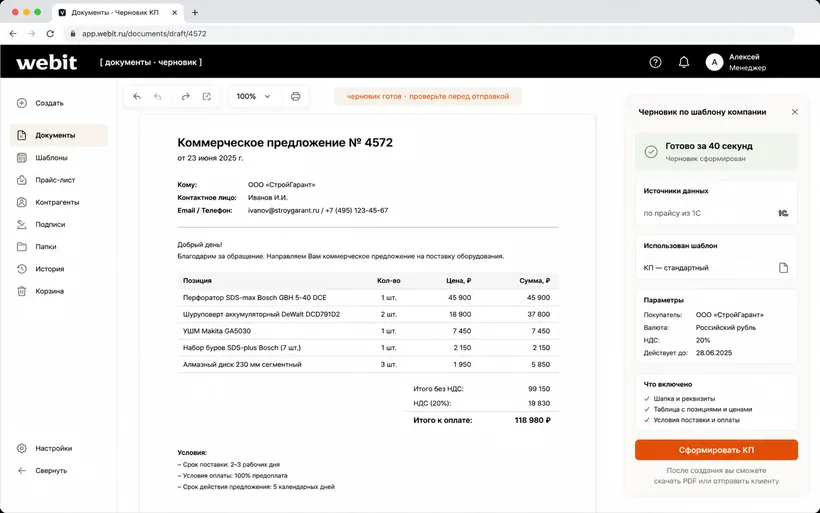Click the Таблица с позициями и ценами item
This screenshot has width=820, height=513.
click(698, 409)
